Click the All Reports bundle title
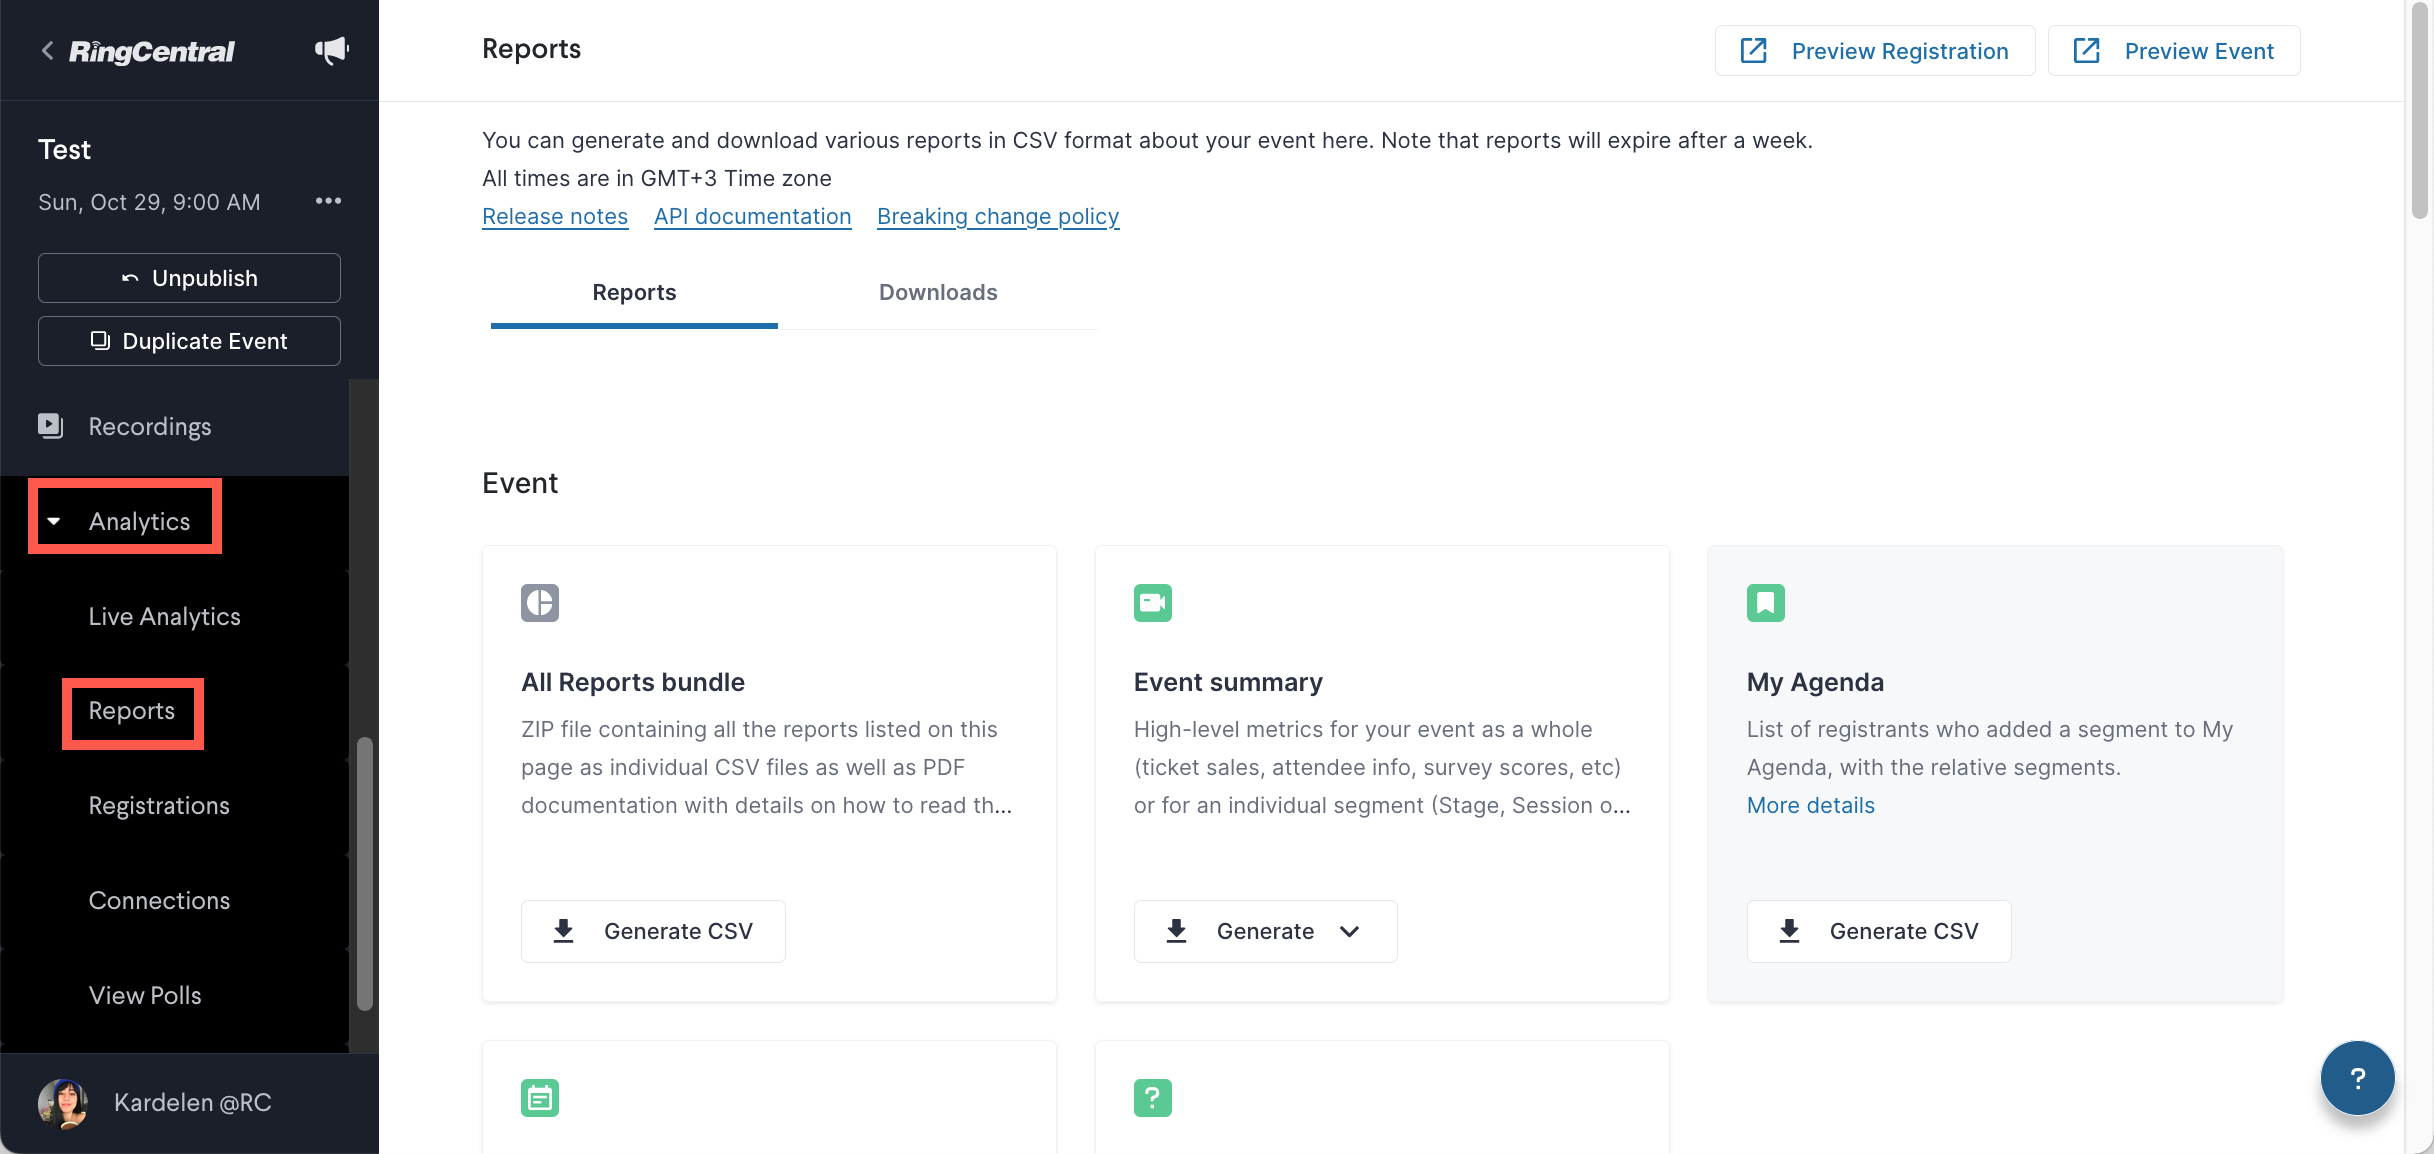 click(633, 682)
